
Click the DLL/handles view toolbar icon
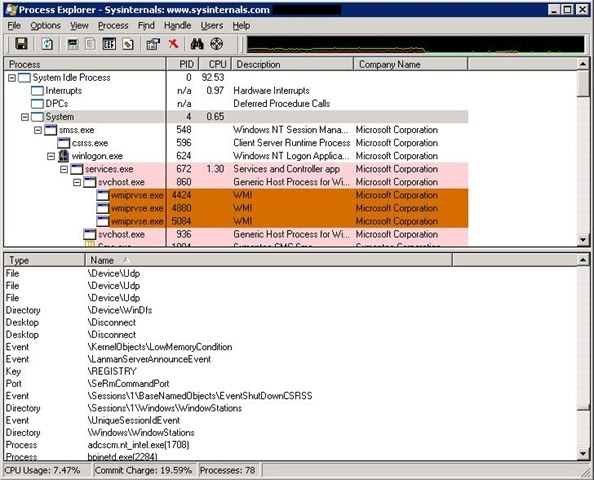click(x=128, y=44)
